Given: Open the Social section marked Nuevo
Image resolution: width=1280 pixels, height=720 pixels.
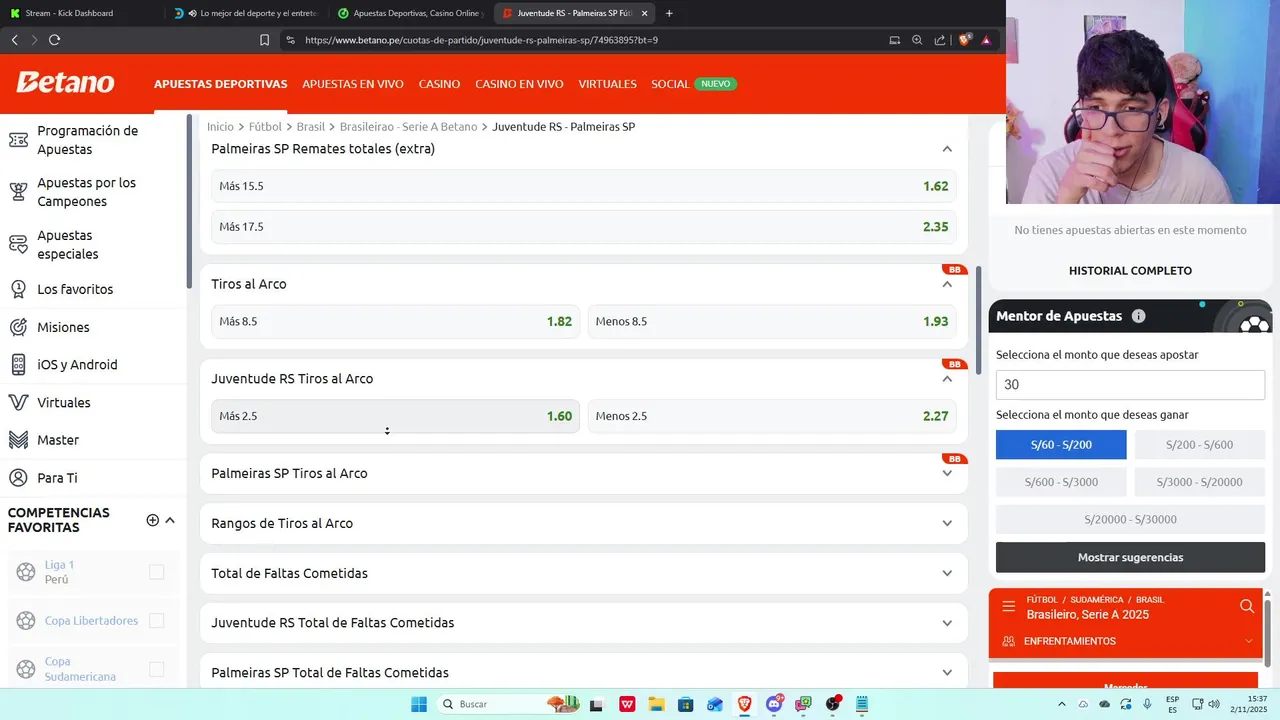Looking at the screenshot, I should [694, 84].
